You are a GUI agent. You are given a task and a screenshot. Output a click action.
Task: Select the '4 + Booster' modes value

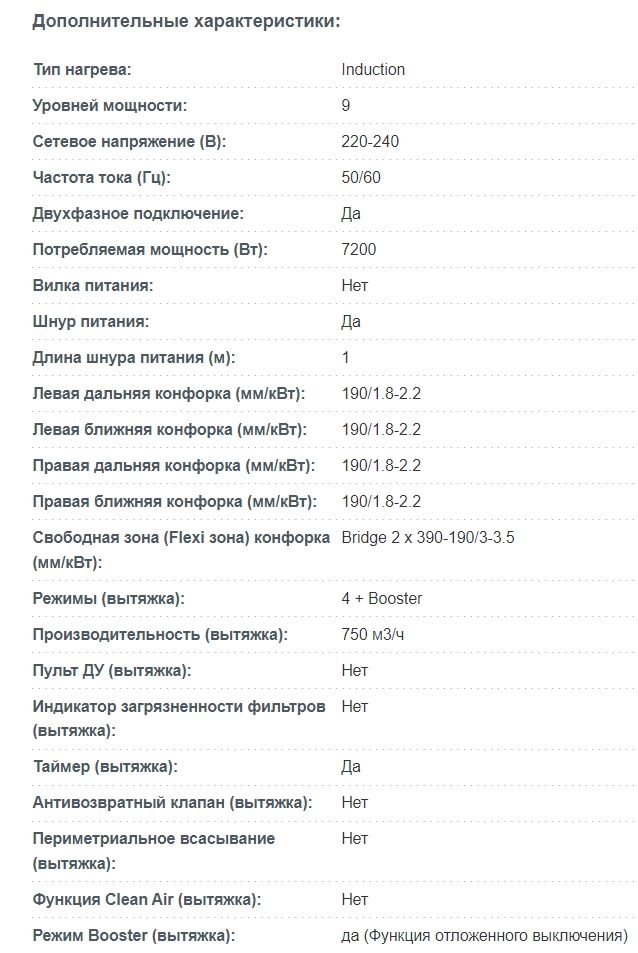(x=382, y=599)
